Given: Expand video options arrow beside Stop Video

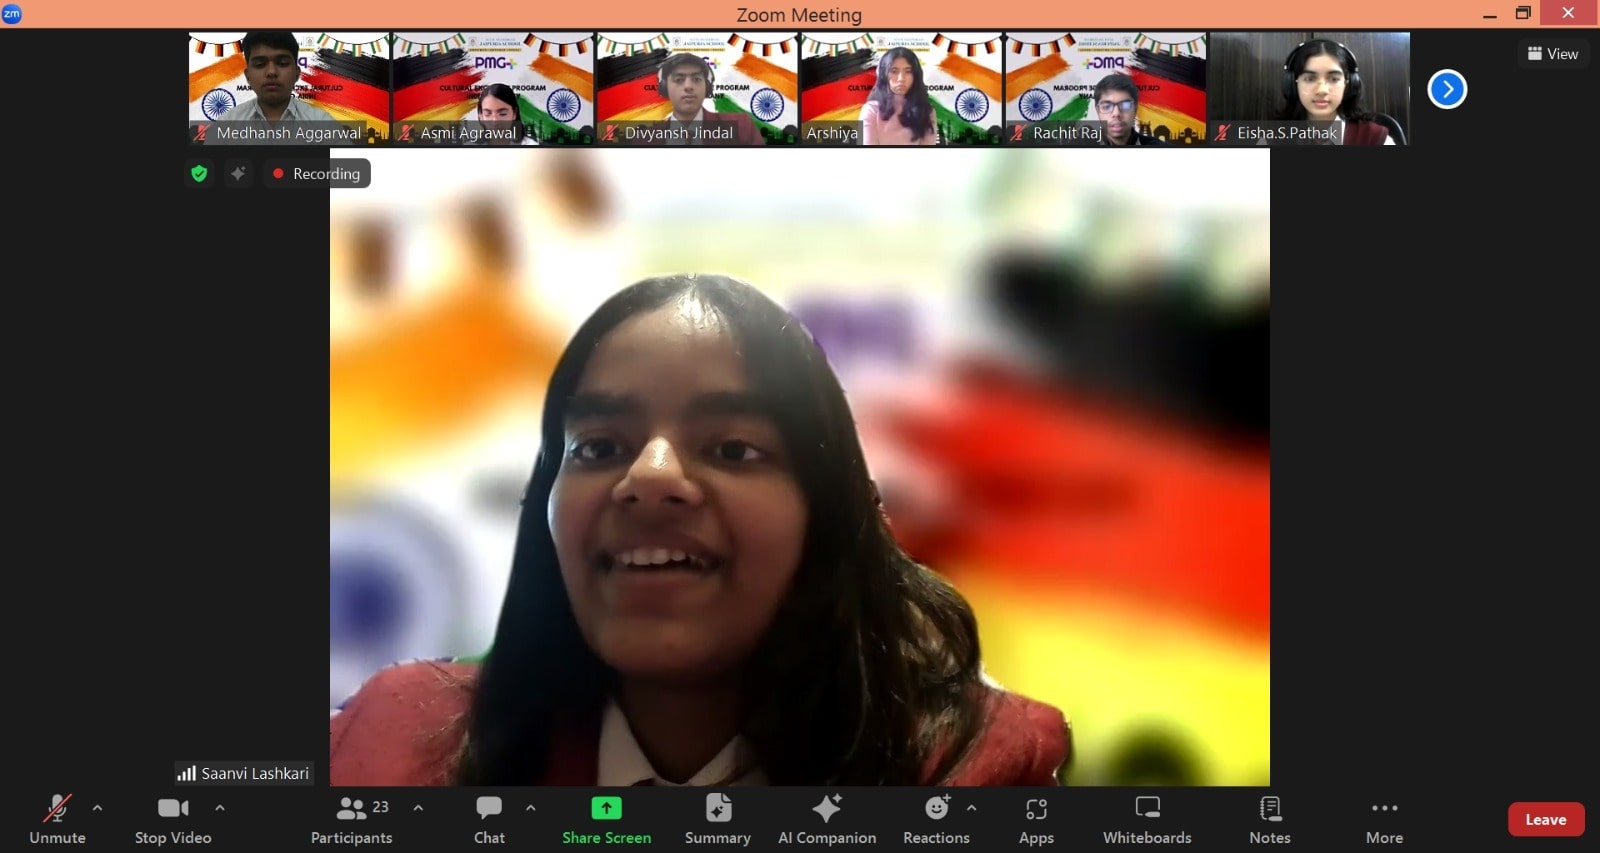Looking at the screenshot, I should 220,807.
